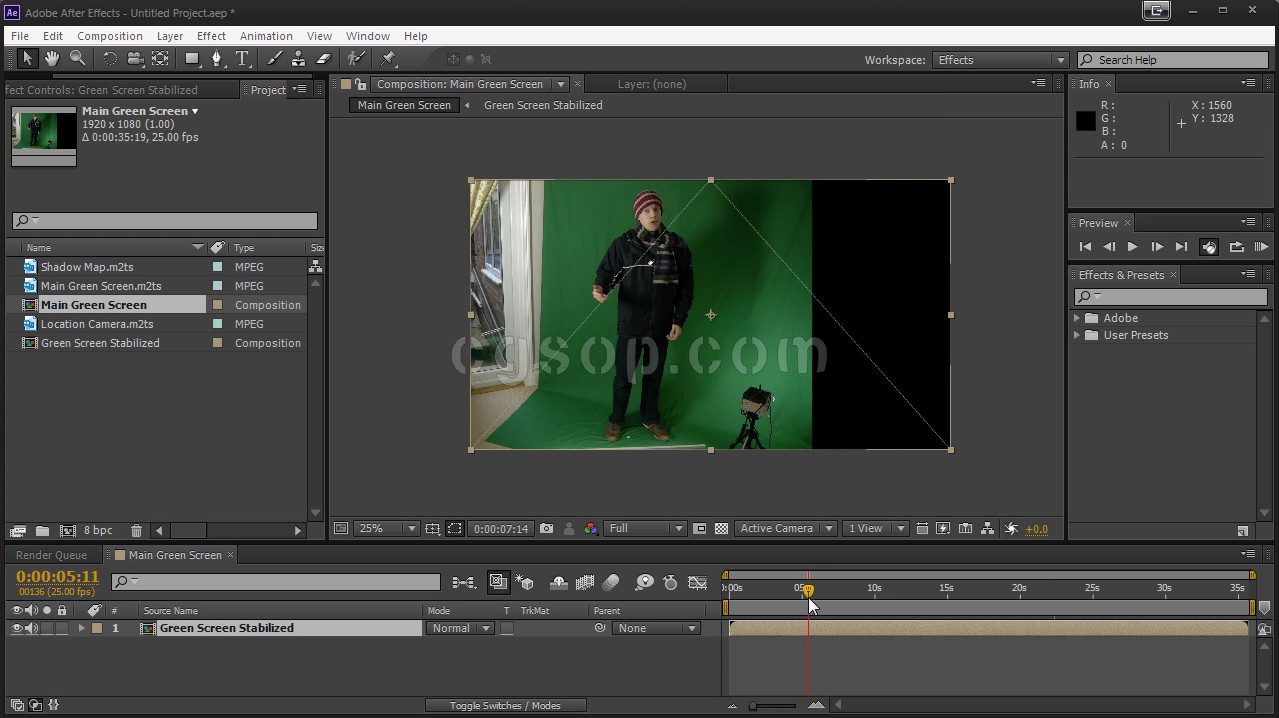Image resolution: width=1279 pixels, height=718 pixels.
Task: Expand the User Presets folder
Action: (x=1077, y=335)
